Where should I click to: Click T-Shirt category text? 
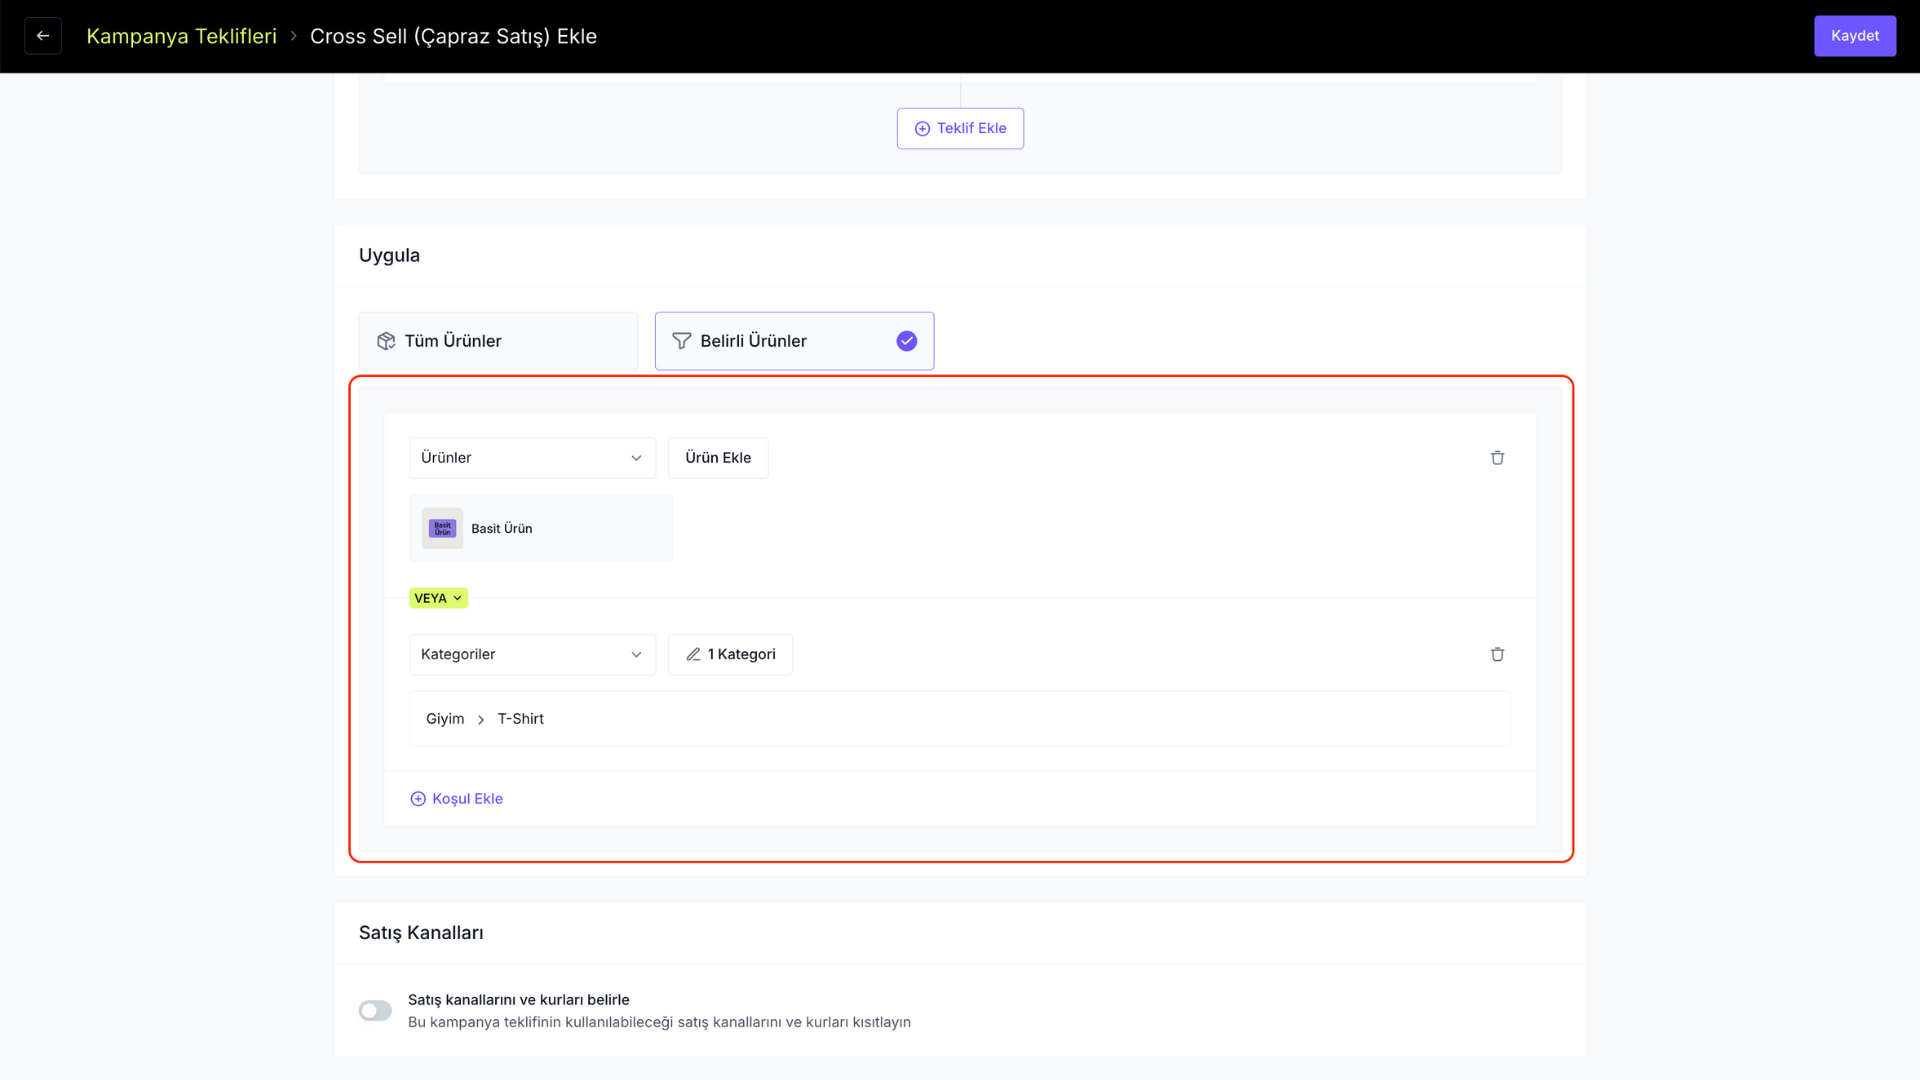(x=521, y=719)
